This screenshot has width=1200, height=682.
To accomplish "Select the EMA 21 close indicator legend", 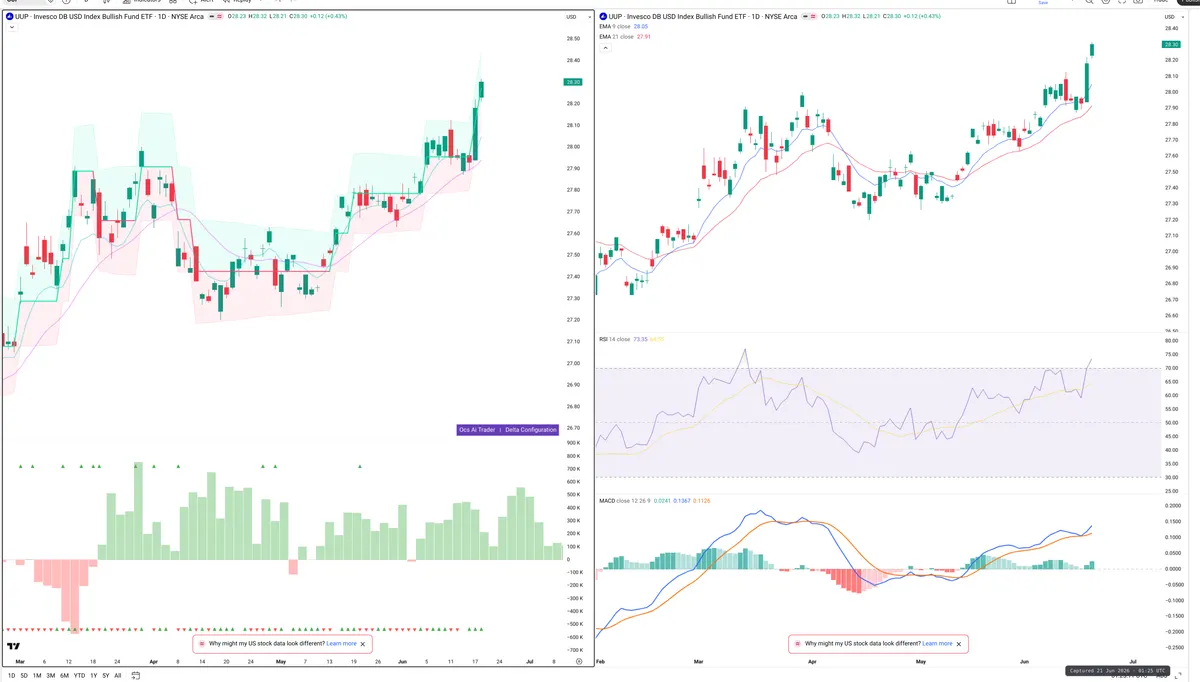I will (x=616, y=36).
